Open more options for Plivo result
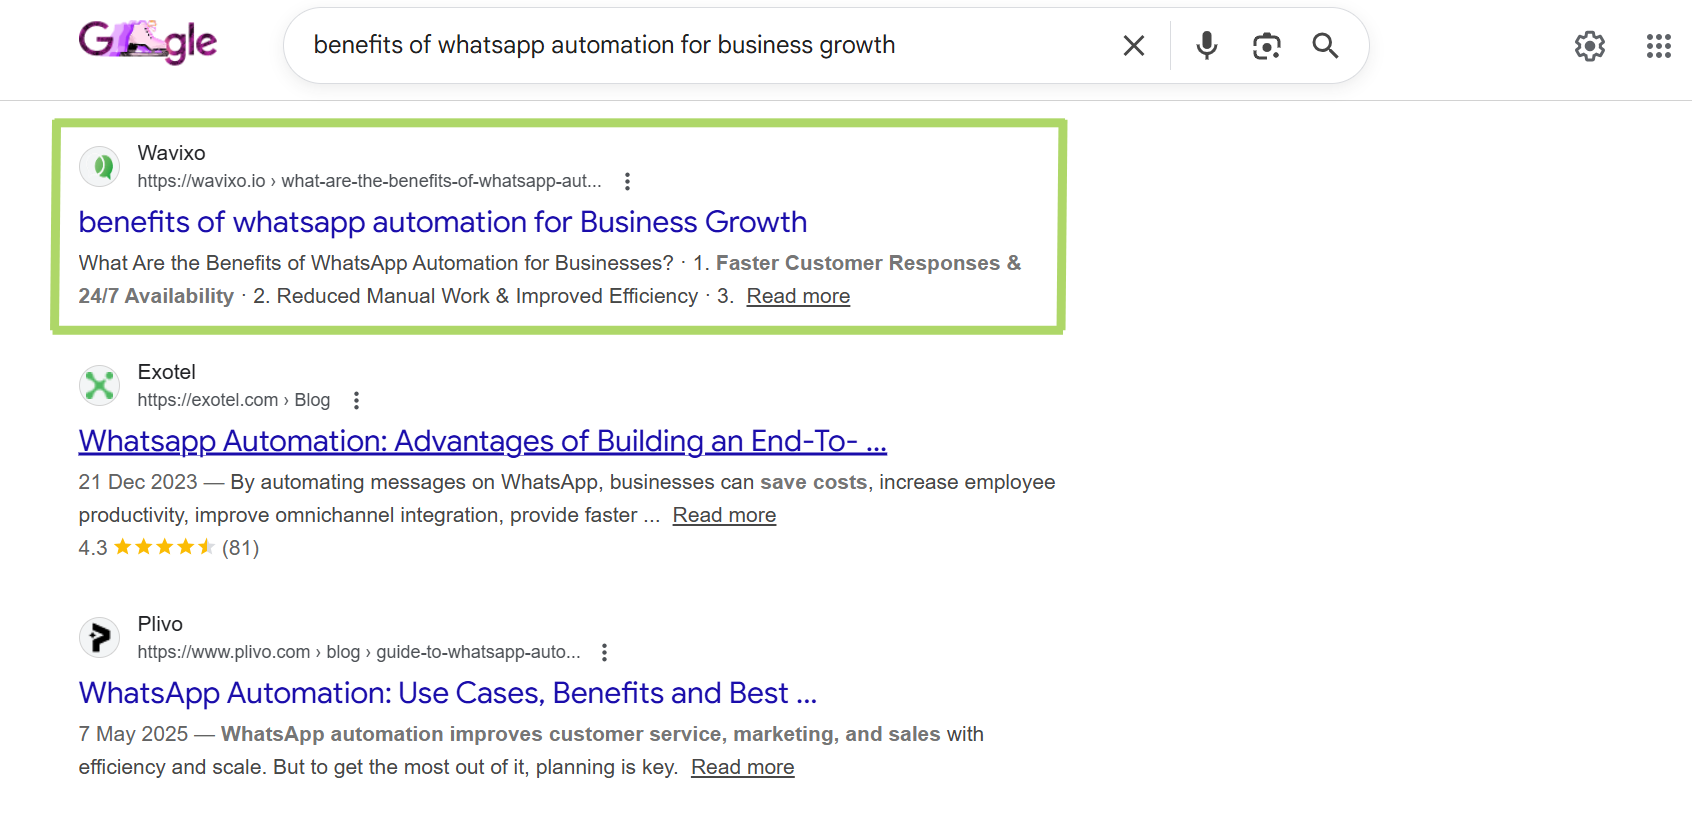Viewport: 1692px width, 832px height. [604, 652]
